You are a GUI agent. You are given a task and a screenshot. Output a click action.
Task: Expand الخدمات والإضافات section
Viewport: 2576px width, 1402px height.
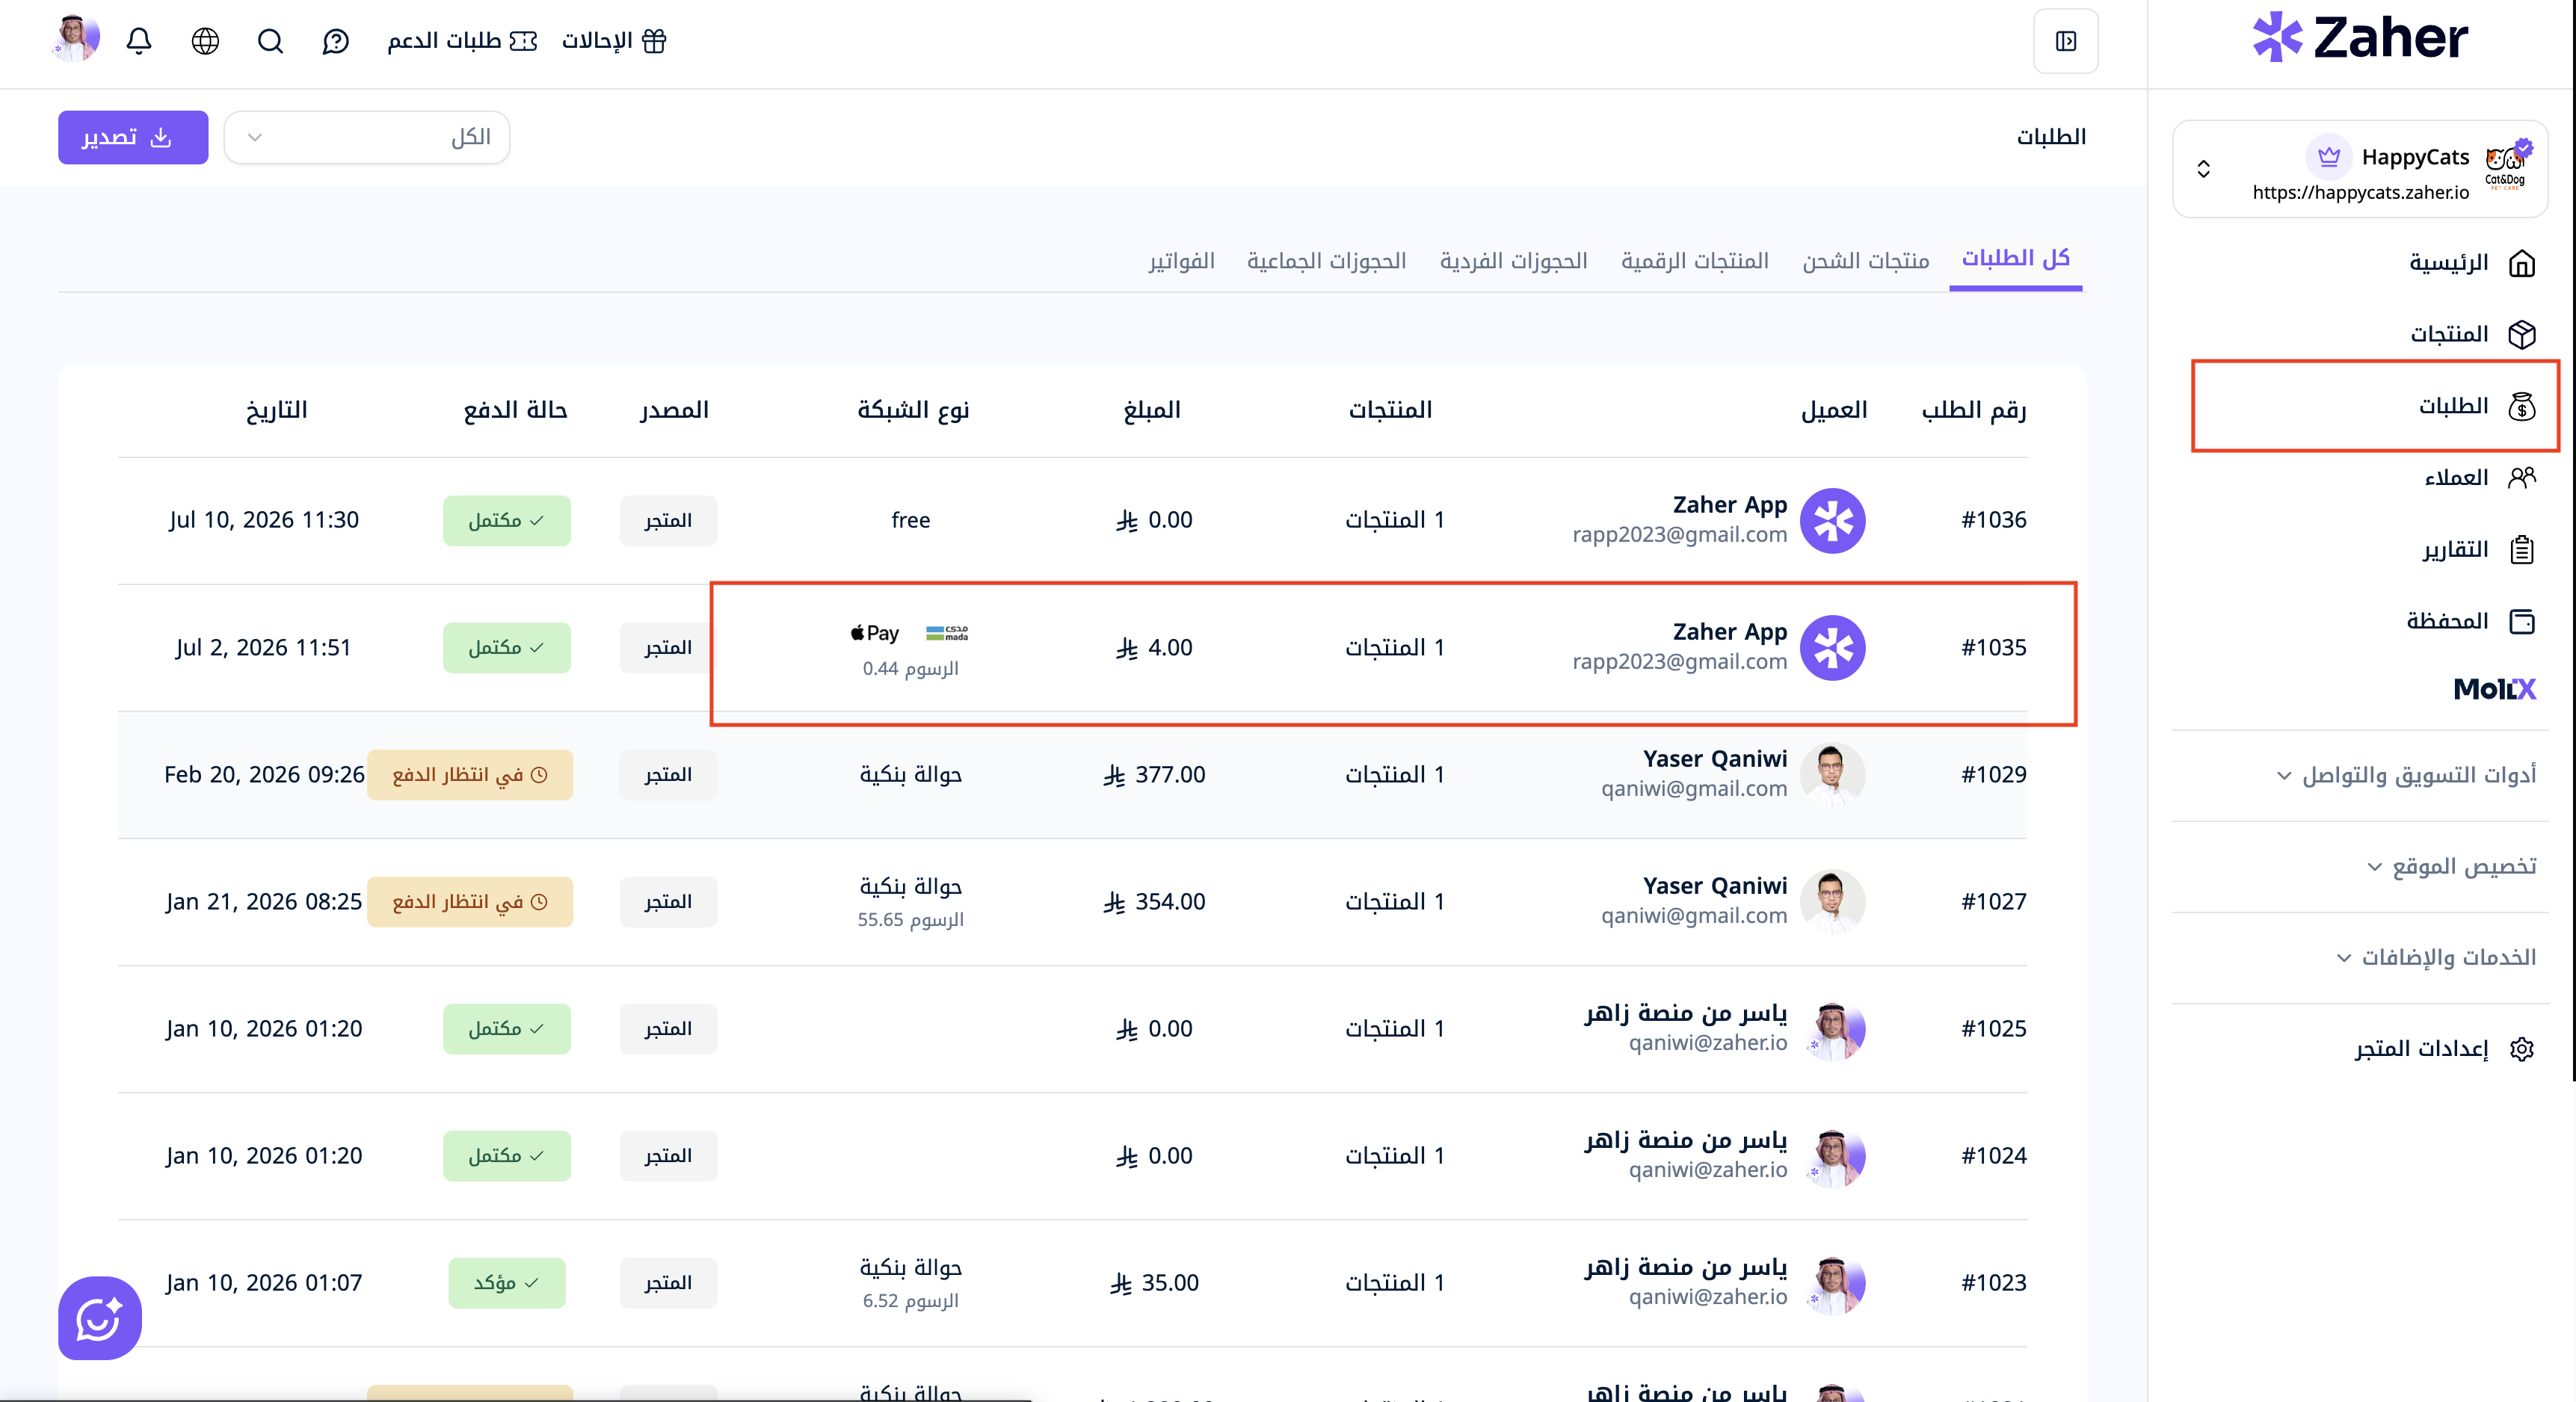click(x=2437, y=958)
